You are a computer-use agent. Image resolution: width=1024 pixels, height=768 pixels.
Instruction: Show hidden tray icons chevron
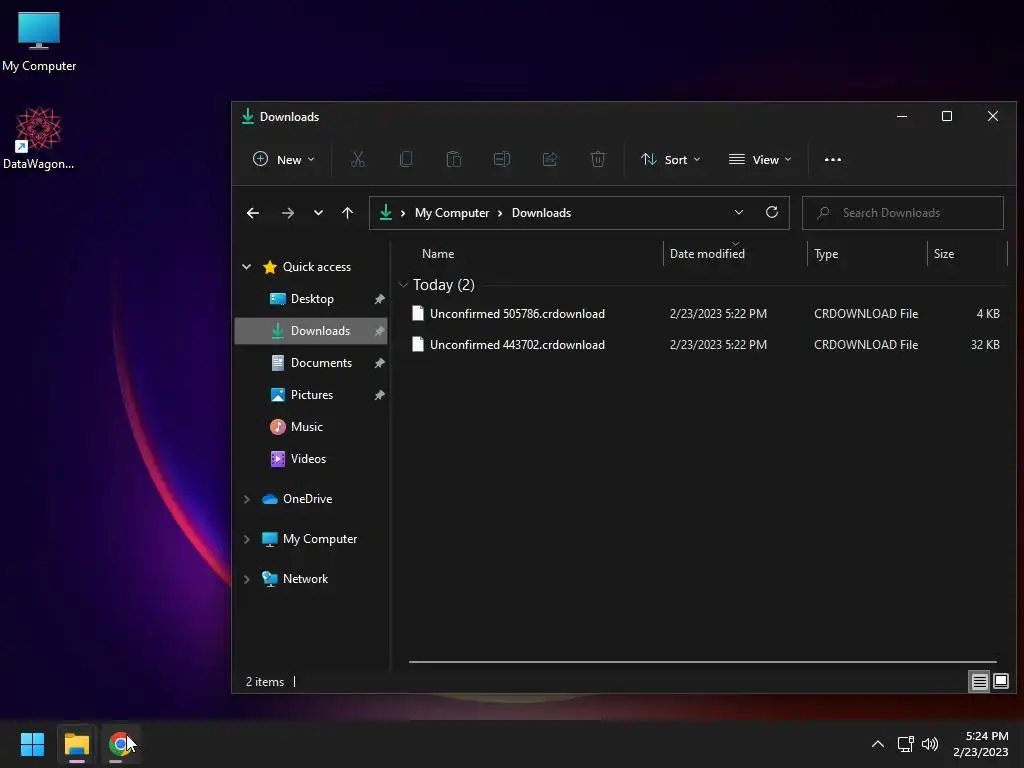(878, 744)
